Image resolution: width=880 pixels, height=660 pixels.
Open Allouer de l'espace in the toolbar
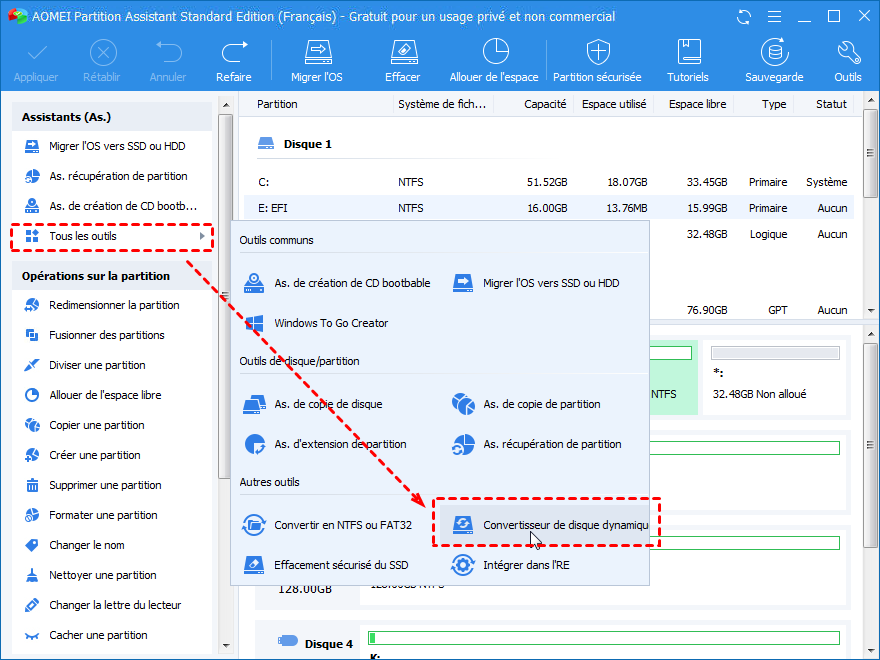(x=494, y=61)
